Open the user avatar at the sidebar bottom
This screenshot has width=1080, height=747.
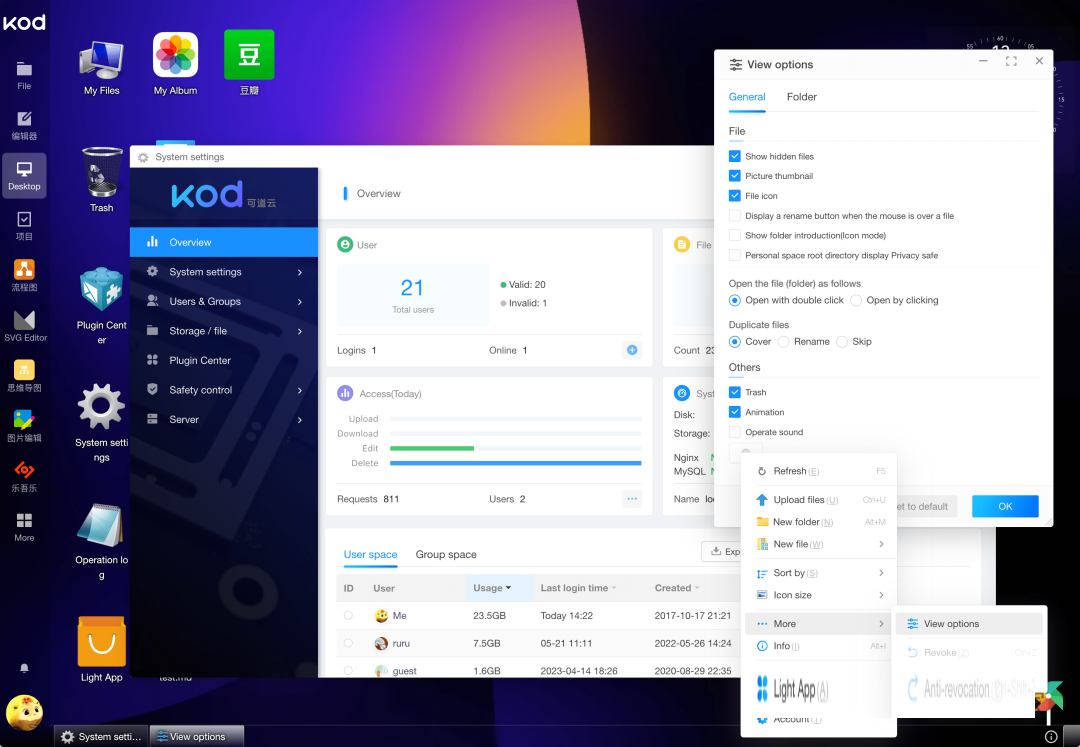(x=24, y=712)
